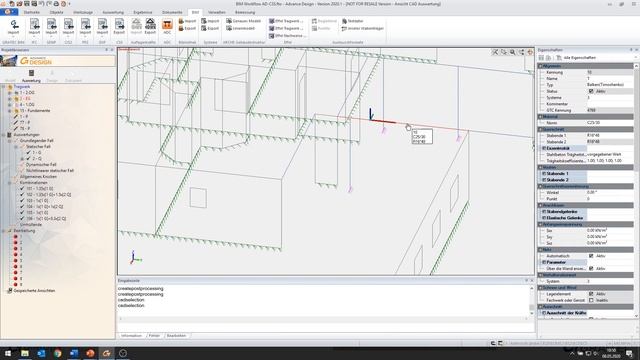Image resolution: width=640 pixels, height=360 pixels.
Task: Open the Objekte ribbon tab
Action: click(x=56, y=12)
